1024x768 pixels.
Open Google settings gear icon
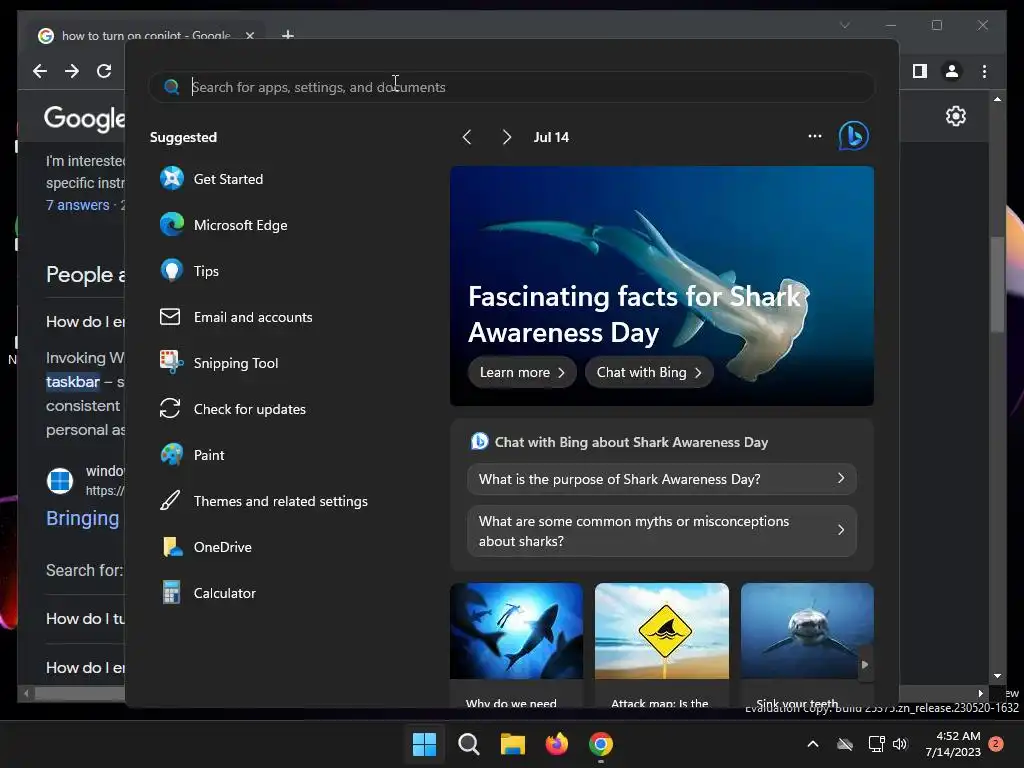[955, 116]
